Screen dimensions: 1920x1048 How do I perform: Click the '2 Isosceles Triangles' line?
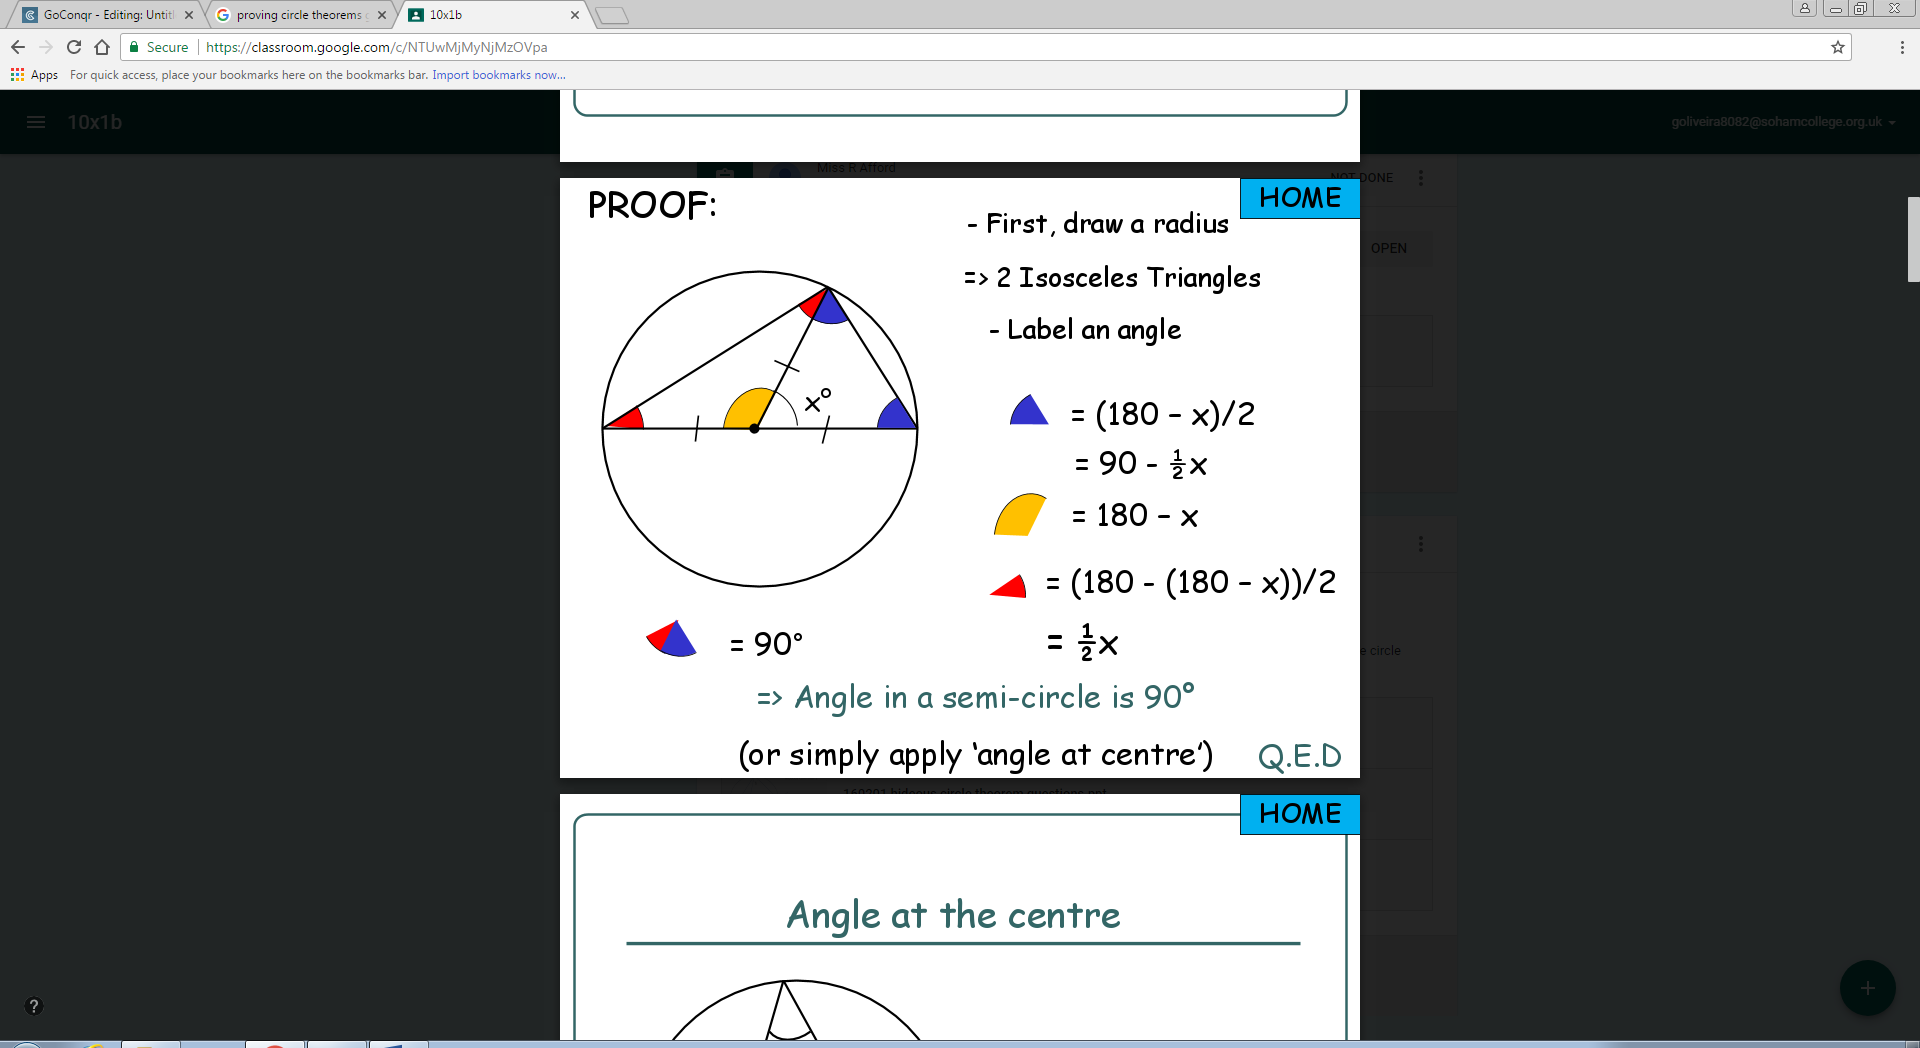[1112, 278]
